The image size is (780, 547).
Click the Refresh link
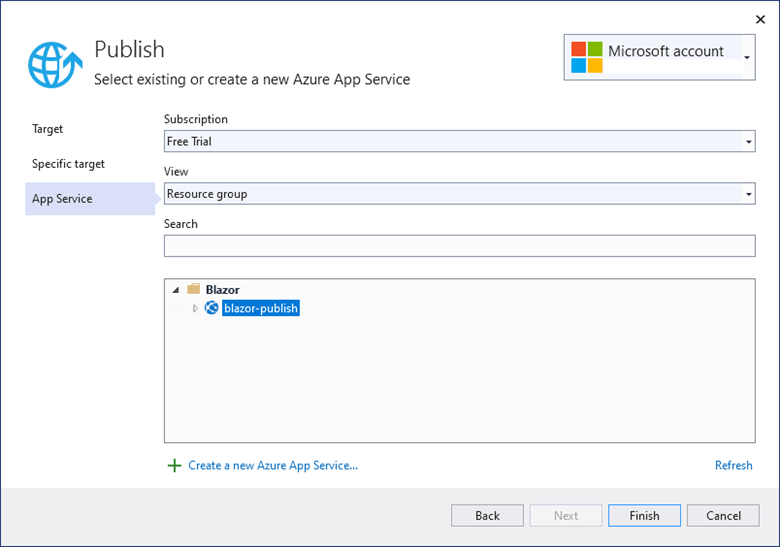pyautogui.click(x=733, y=465)
